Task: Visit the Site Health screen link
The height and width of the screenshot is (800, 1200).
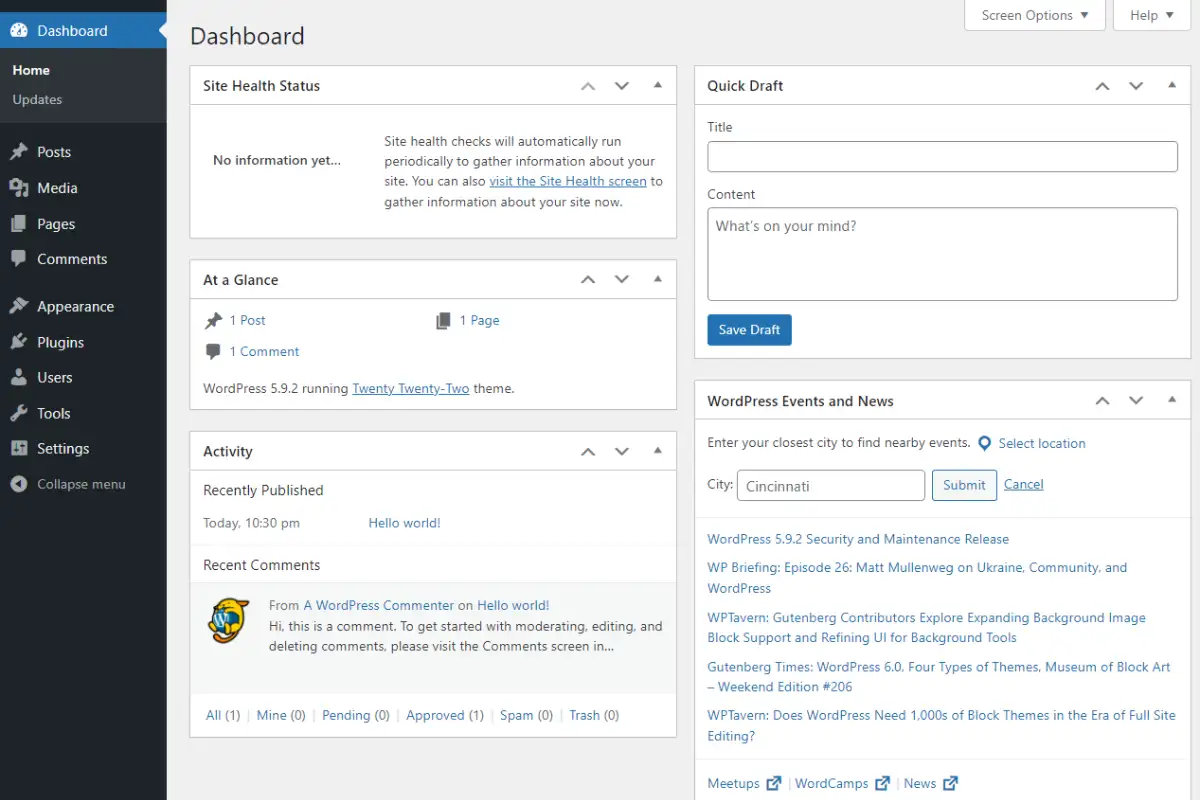Action: 568,181
